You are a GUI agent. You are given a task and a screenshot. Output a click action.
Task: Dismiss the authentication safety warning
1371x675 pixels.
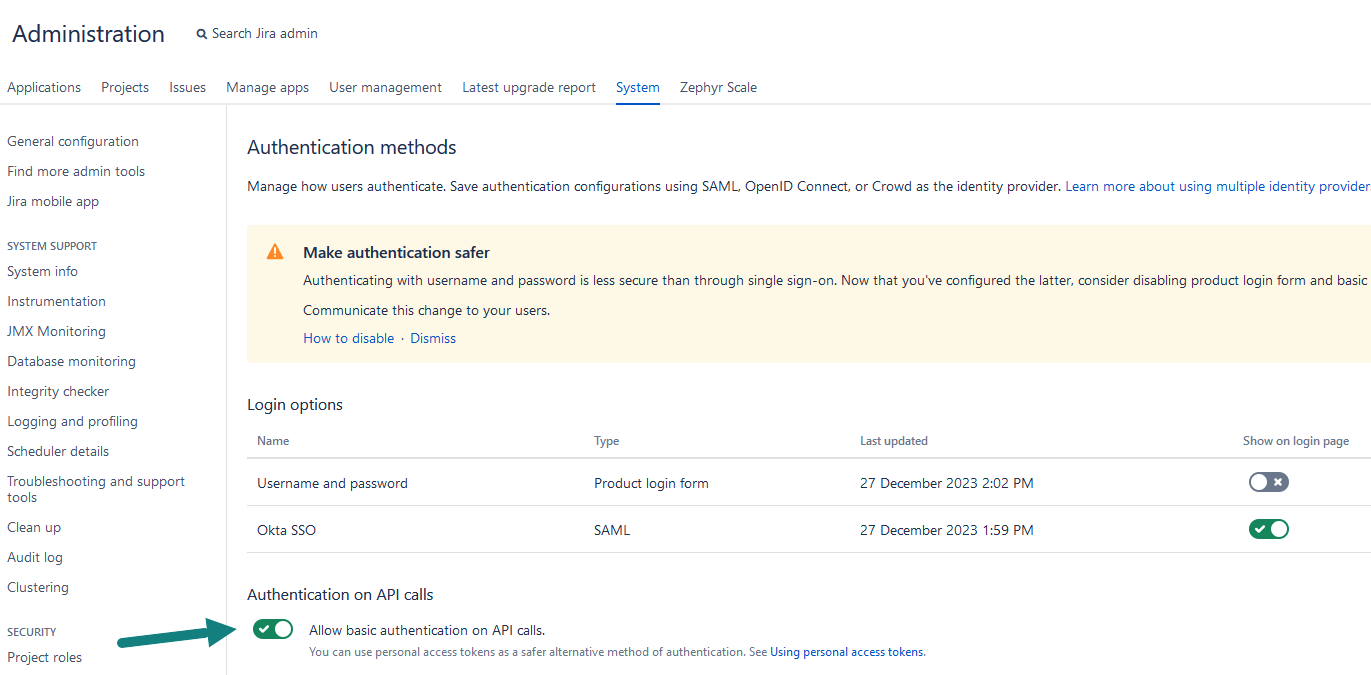pyautogui.click(x=432, y=339)
